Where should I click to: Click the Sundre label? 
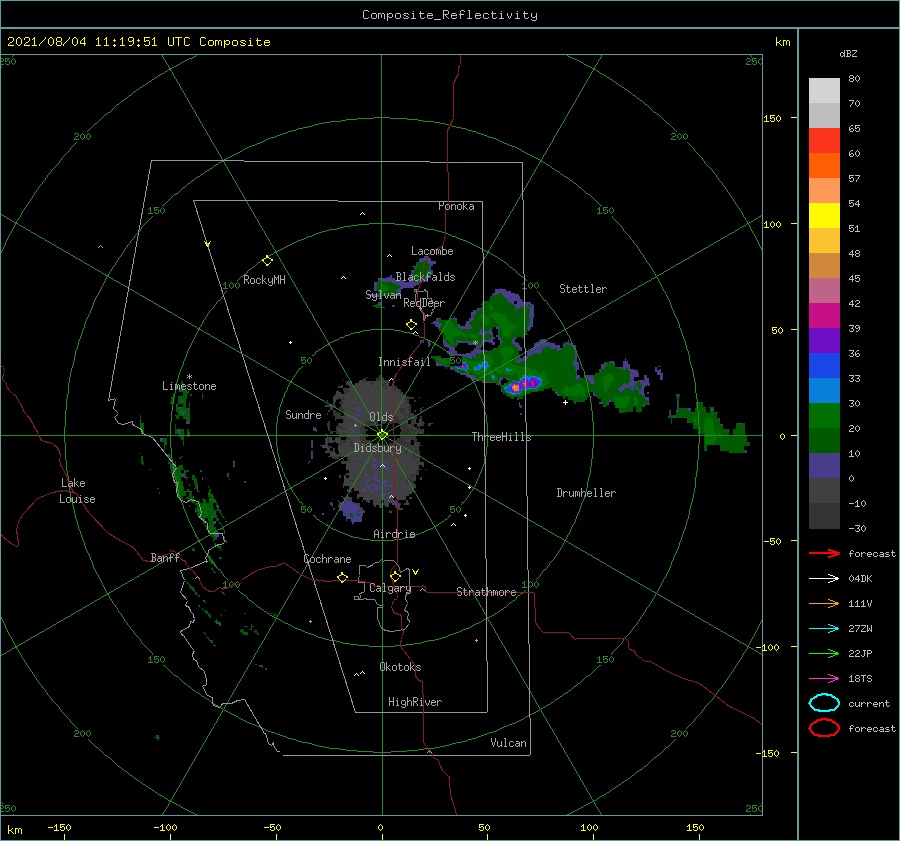[303, 414]
